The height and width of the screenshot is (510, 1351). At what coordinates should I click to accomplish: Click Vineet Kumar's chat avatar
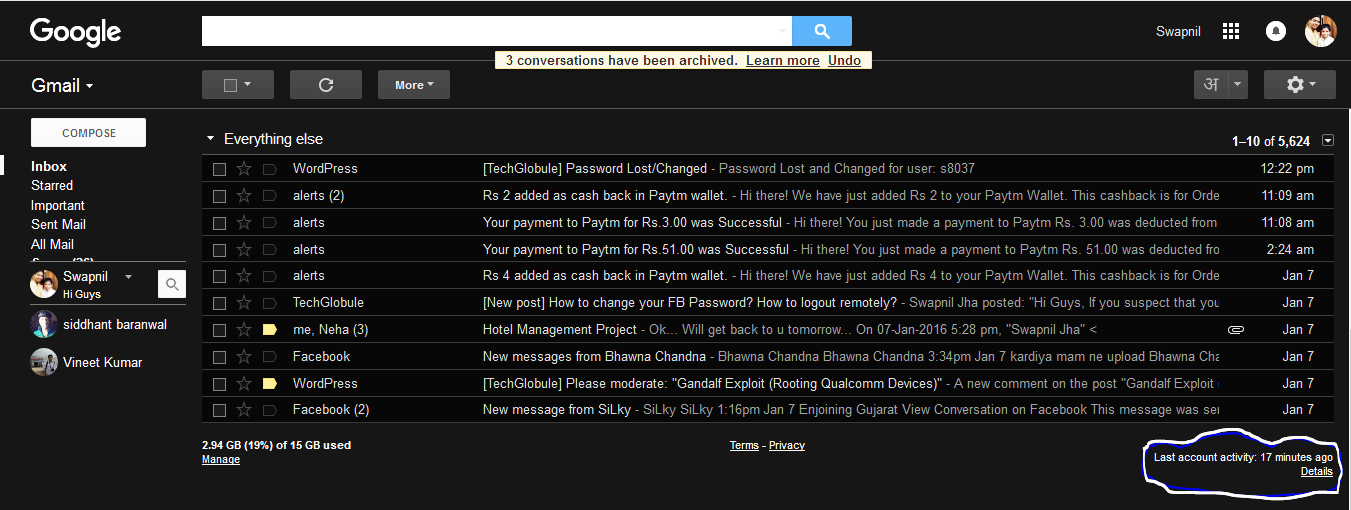(x=44, y=362)
